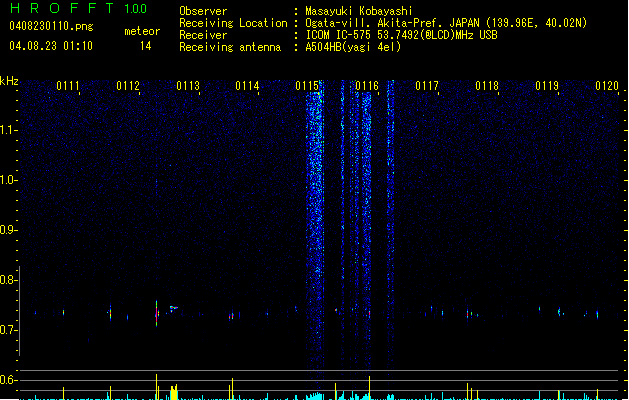Click the 0115 time marker

click(x=307, y=86)
